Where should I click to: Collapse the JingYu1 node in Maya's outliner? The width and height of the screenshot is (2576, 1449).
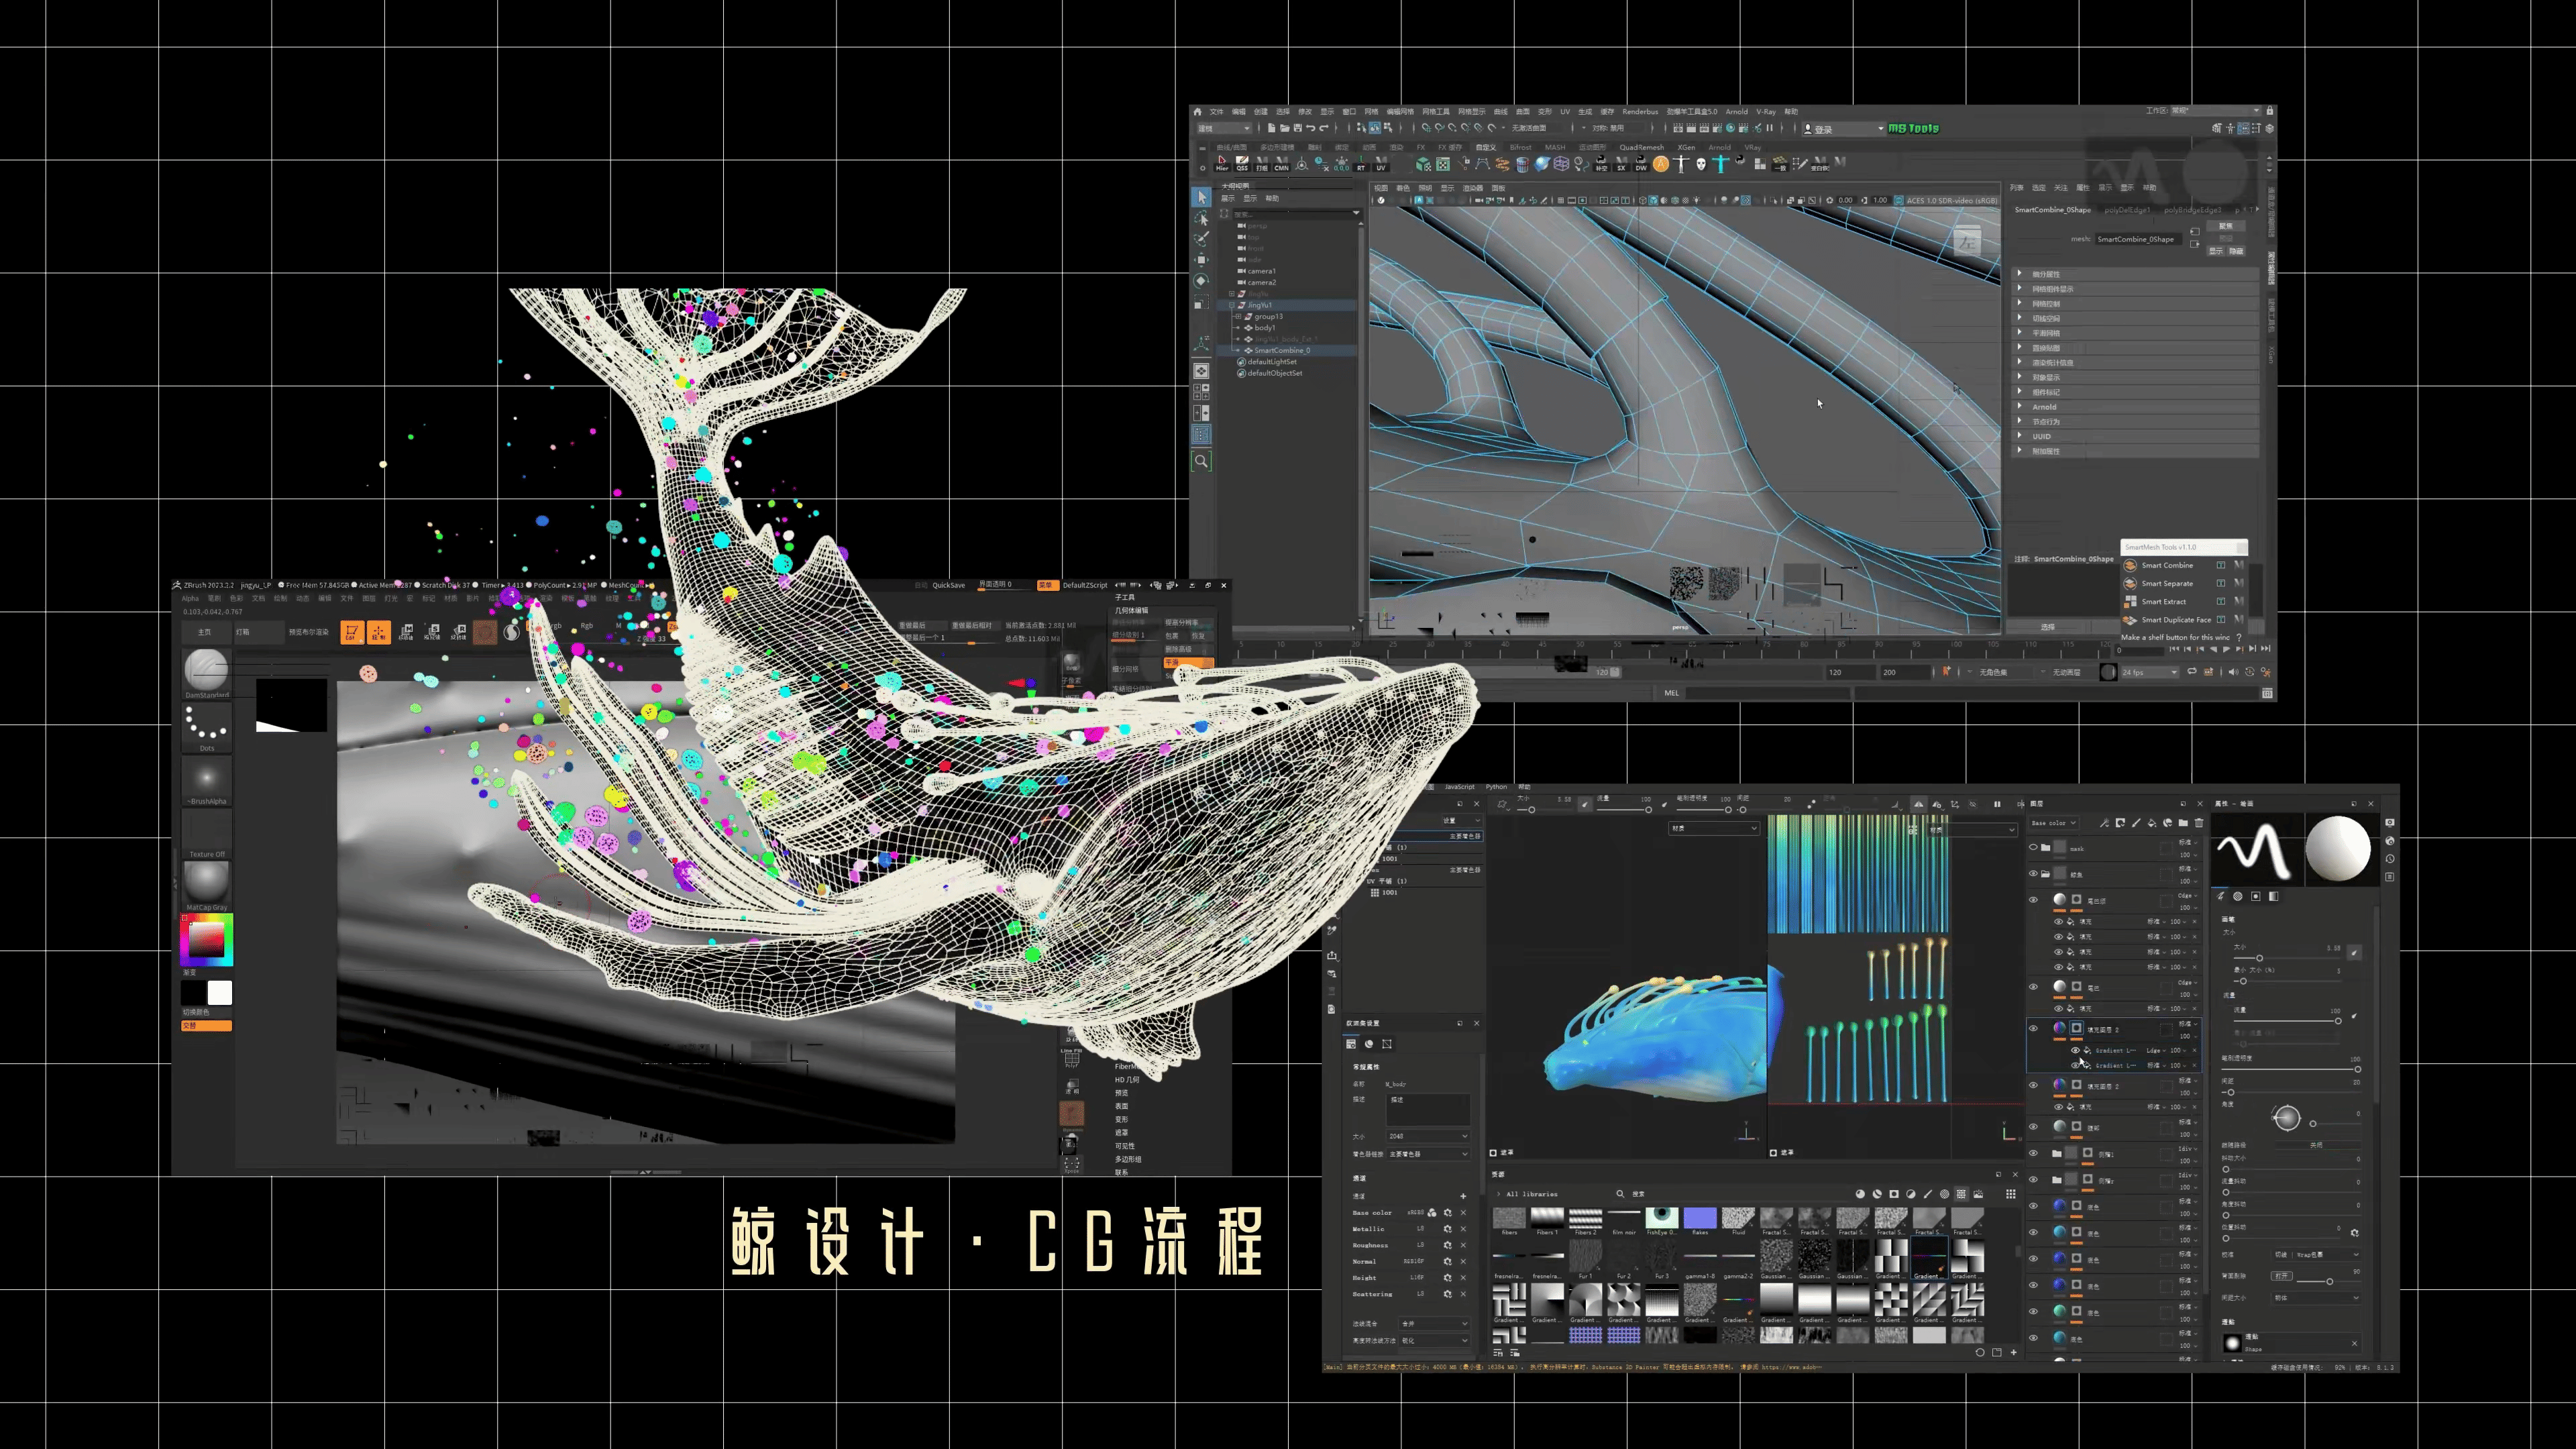click(x=1233, y=305)
